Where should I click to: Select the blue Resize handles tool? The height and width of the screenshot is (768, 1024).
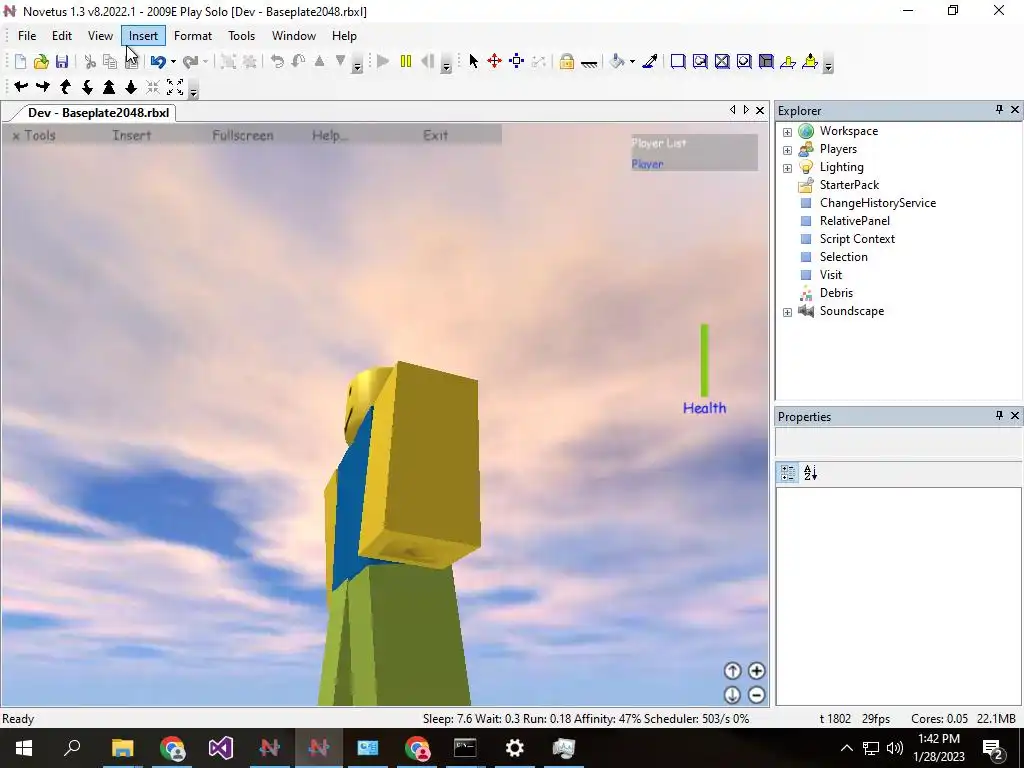(x=517, y=61)
